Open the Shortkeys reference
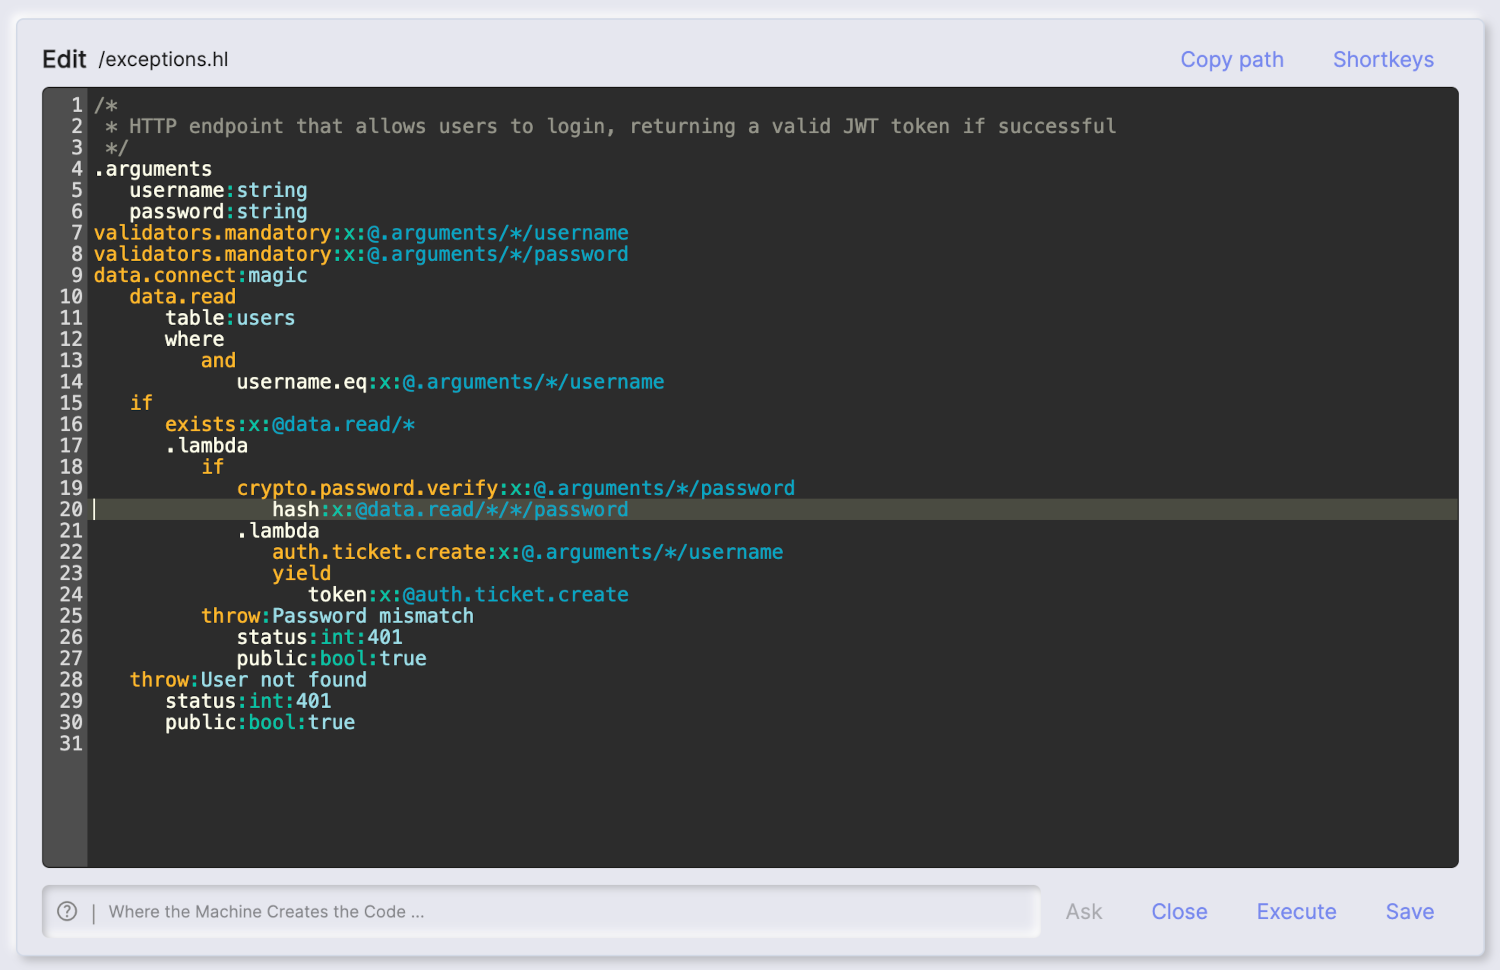1500x970 pixels. pos(1383,60)
